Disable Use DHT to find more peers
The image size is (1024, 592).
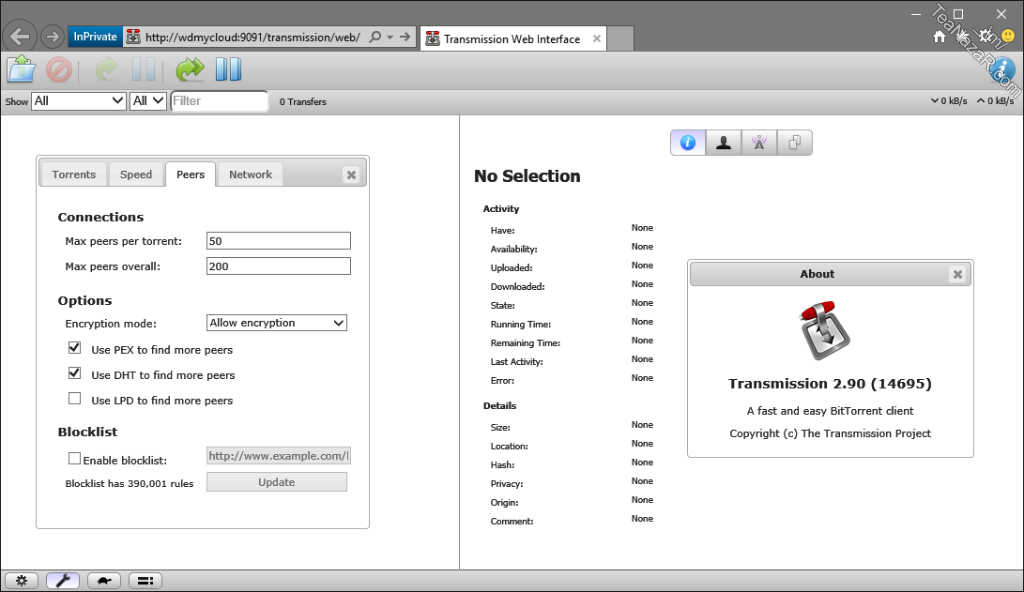click(74, 373)
